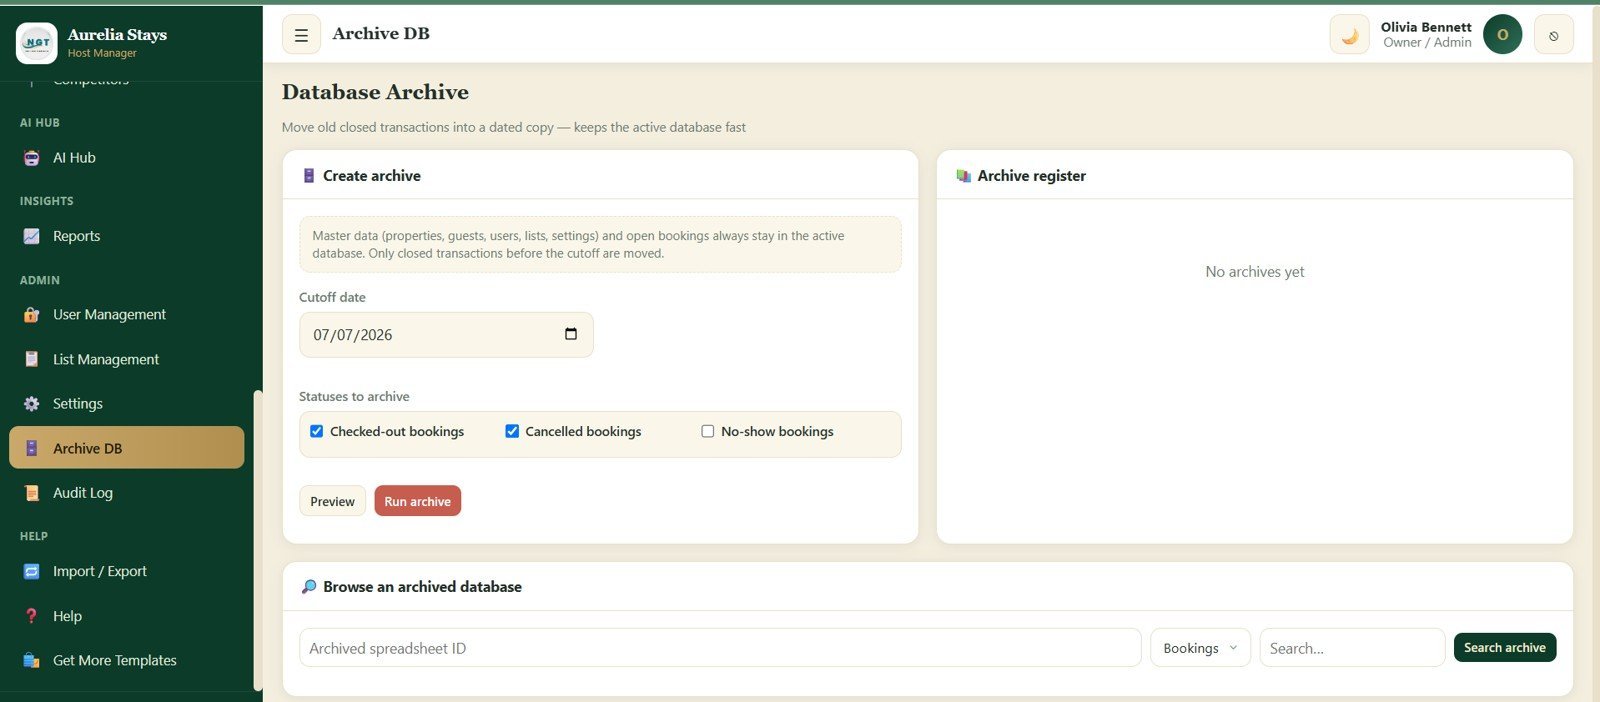This screenshot has height=702, width=1600.
Task: Click the Aurelia Stays logo icon
Action: coord(37,43)
